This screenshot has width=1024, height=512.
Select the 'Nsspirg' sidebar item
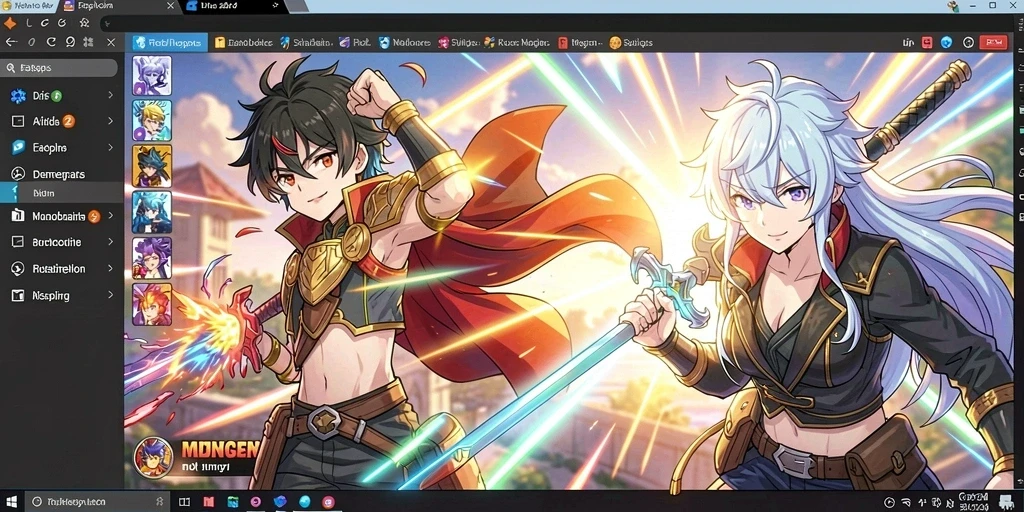coord(62,296)
